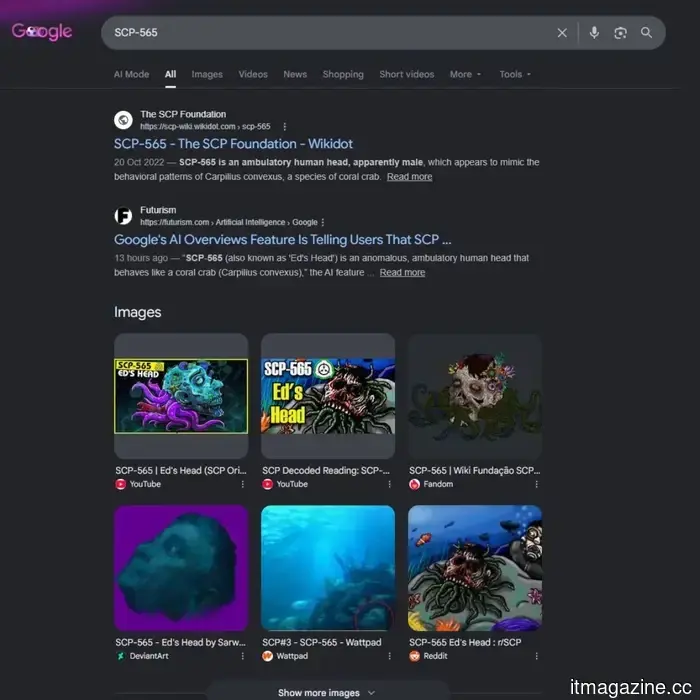This screenshot has height=700, width=700.
Task: Open three-dot menu for Wattpad image result
Action: coord(389,656)
